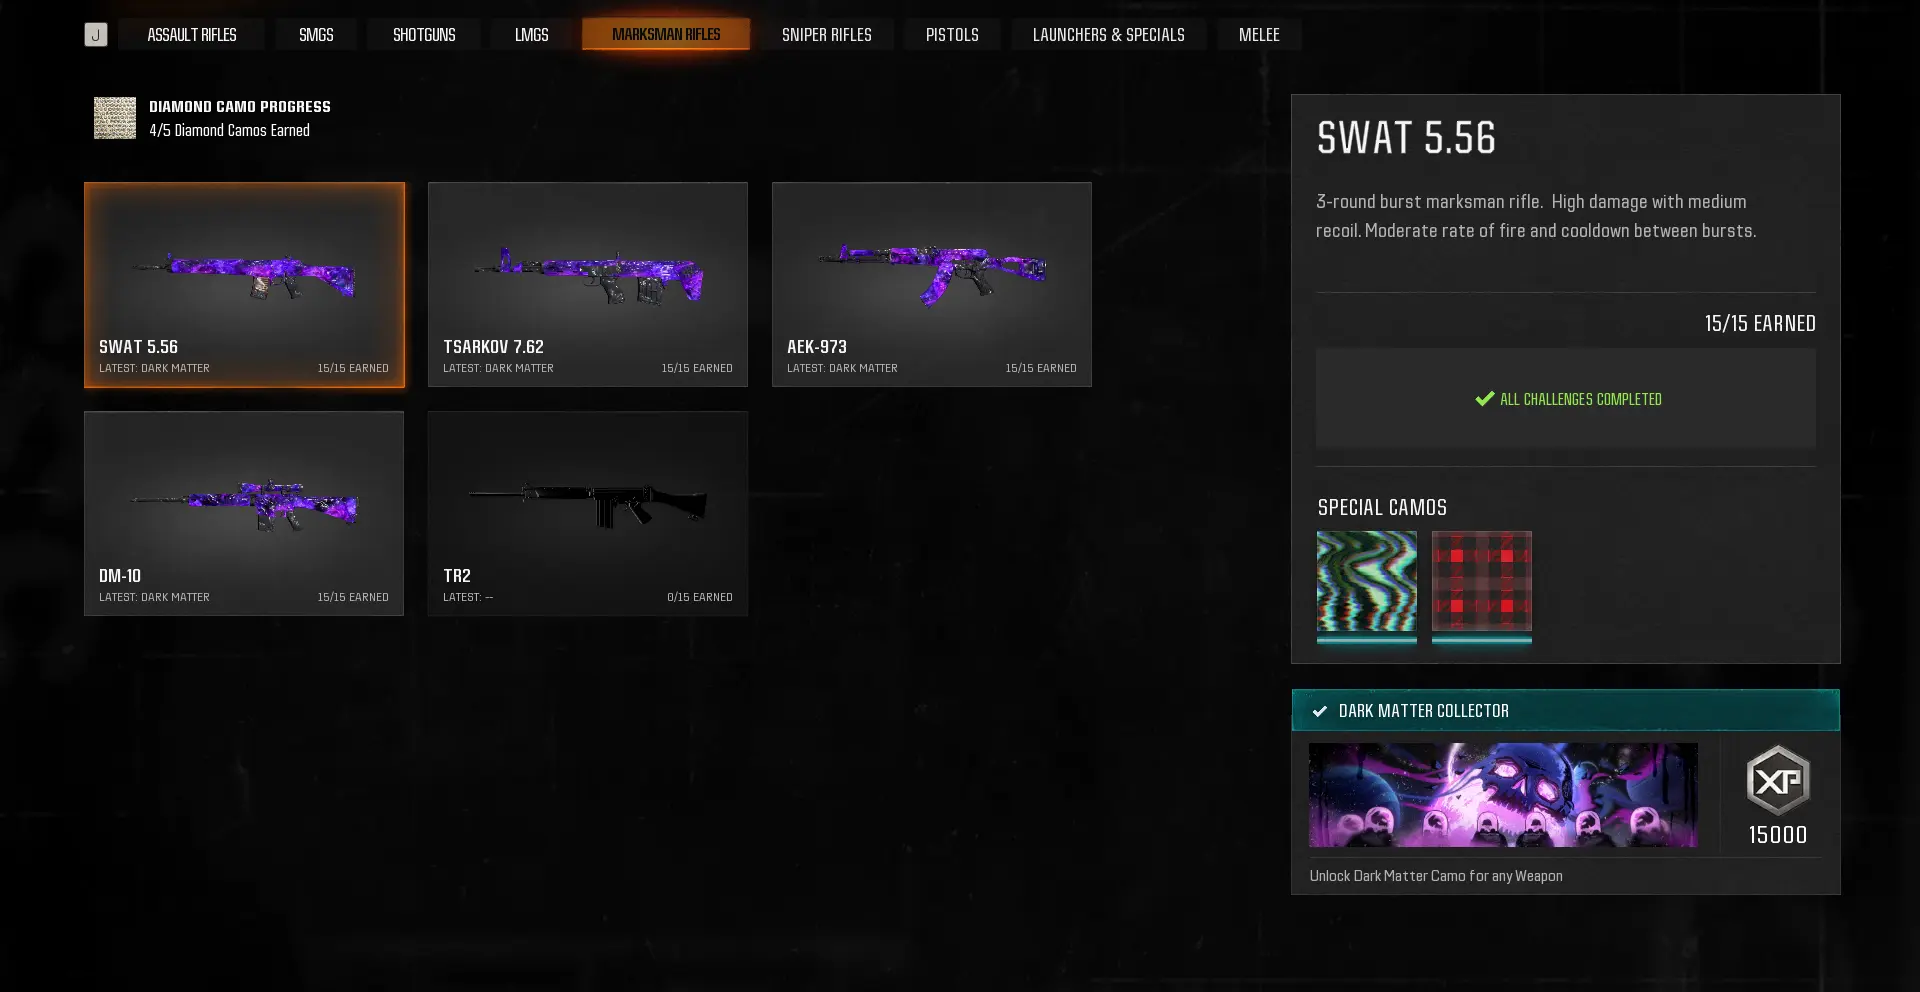Click the 'SWAT 5.56' detail panel title
The image size is (1920, 992).
(x=1406, y=138)
